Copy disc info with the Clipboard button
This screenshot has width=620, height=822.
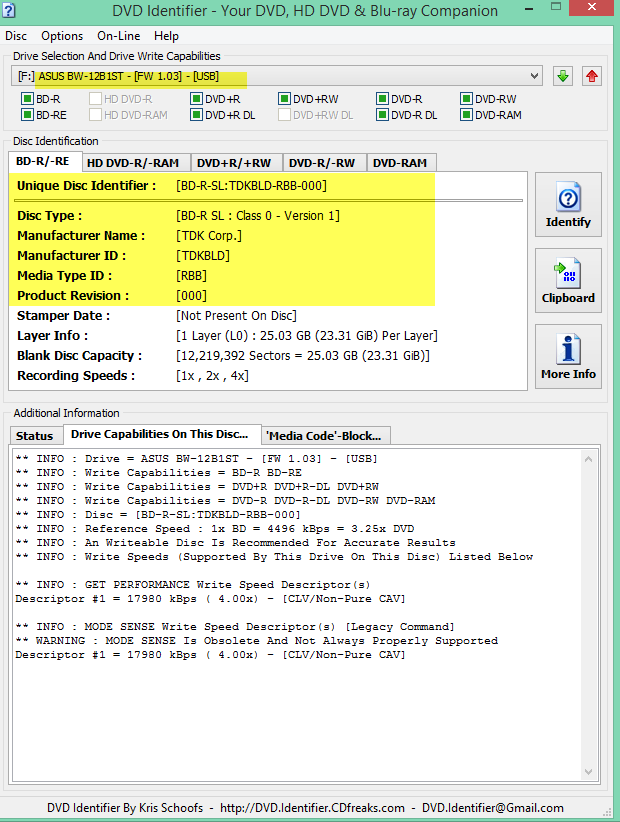[x=568, y=280]
